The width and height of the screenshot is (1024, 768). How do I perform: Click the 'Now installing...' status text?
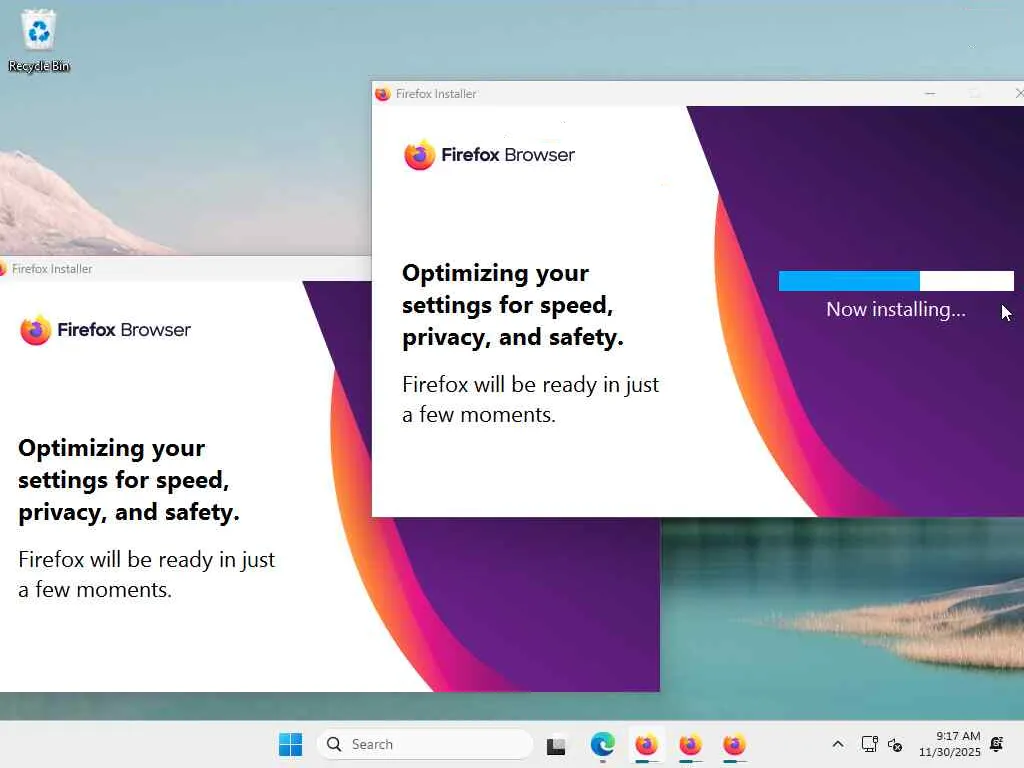895,309
